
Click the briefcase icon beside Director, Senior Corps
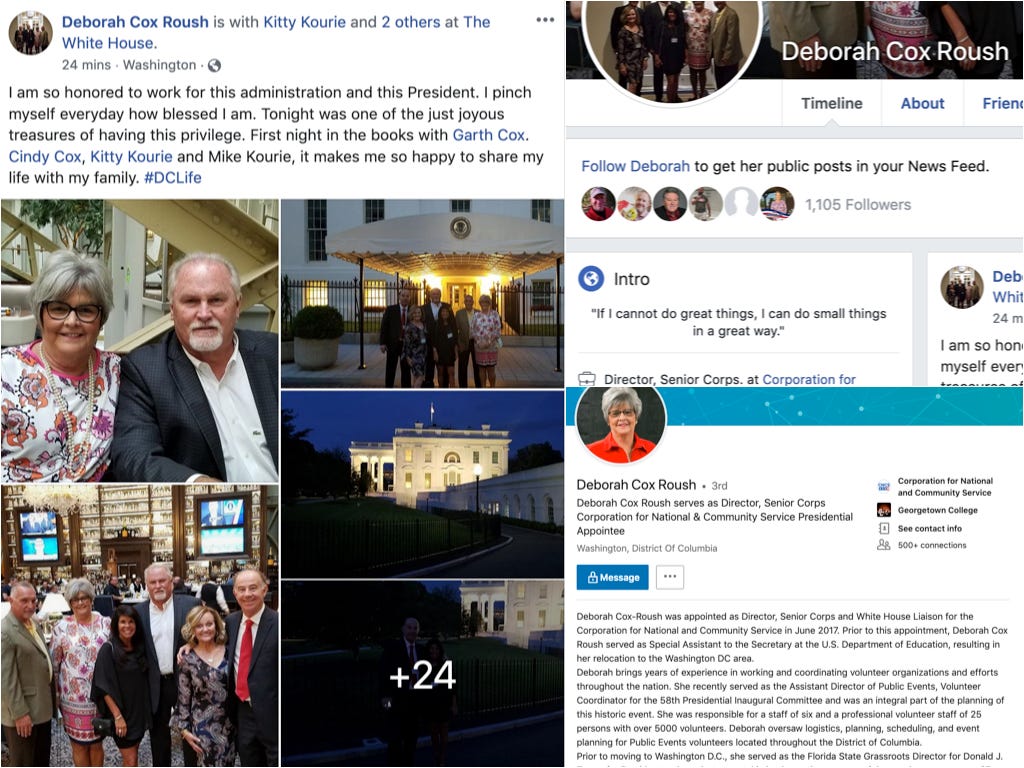coord(586,379)
